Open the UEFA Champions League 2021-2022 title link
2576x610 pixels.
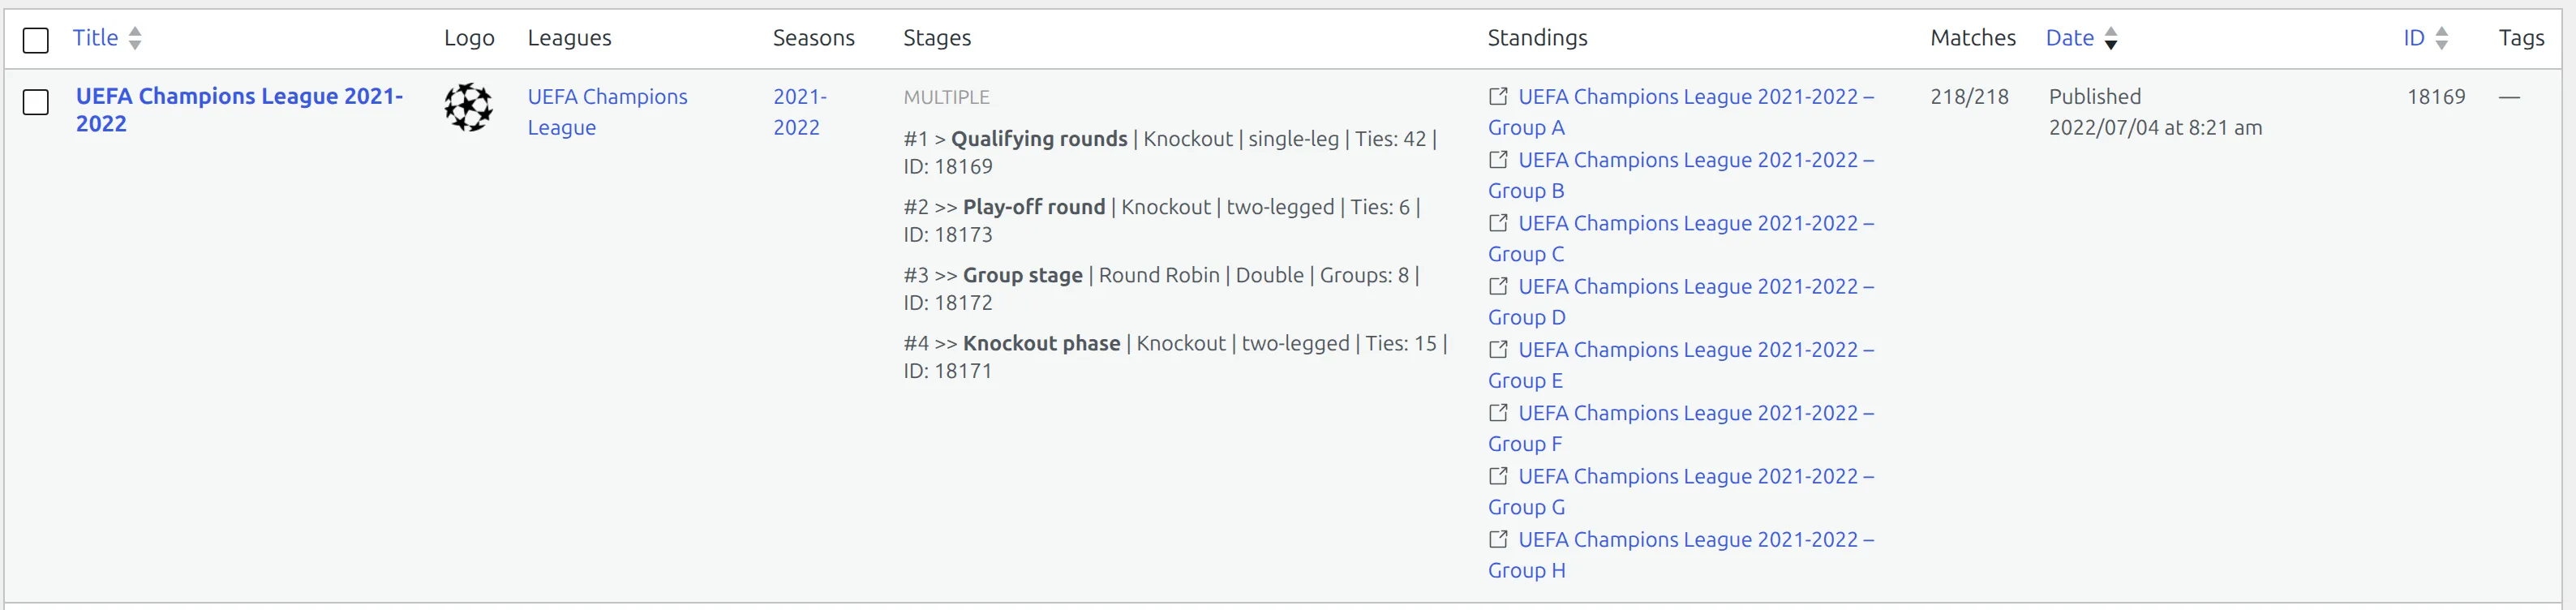pyautogui.click(x=239, y=110)
